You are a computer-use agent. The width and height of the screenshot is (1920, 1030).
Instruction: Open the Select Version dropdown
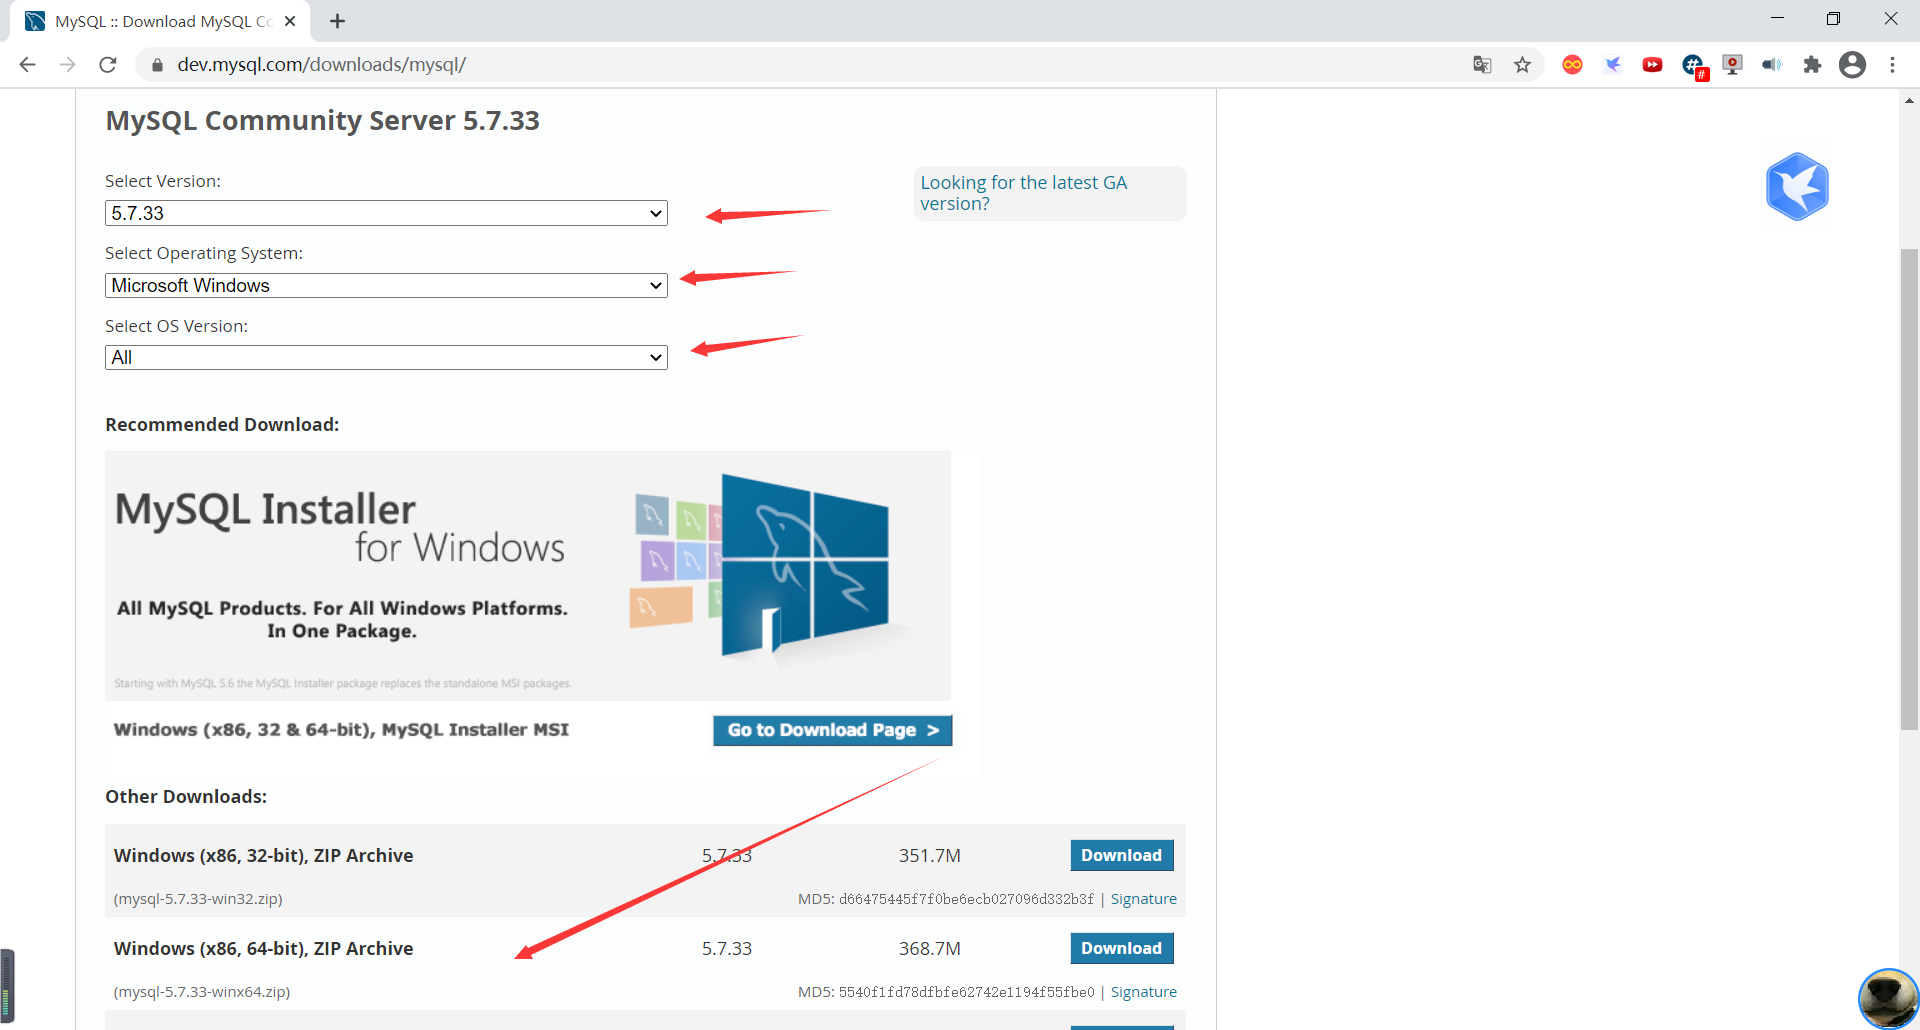386,213
